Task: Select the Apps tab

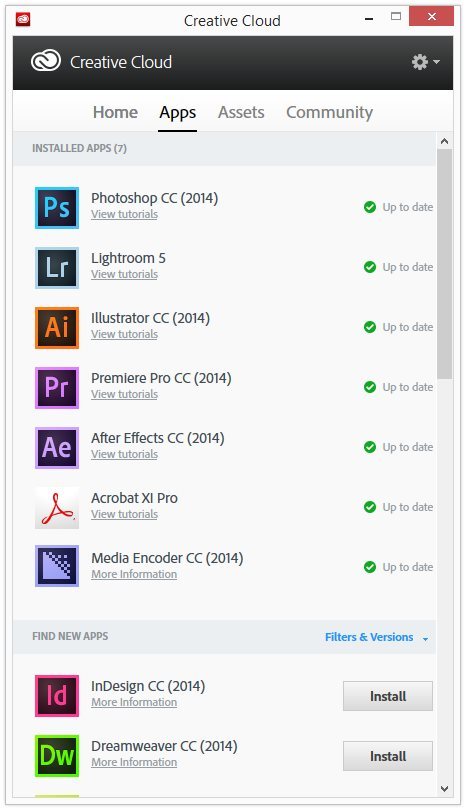Action: [x=177, y=113]
